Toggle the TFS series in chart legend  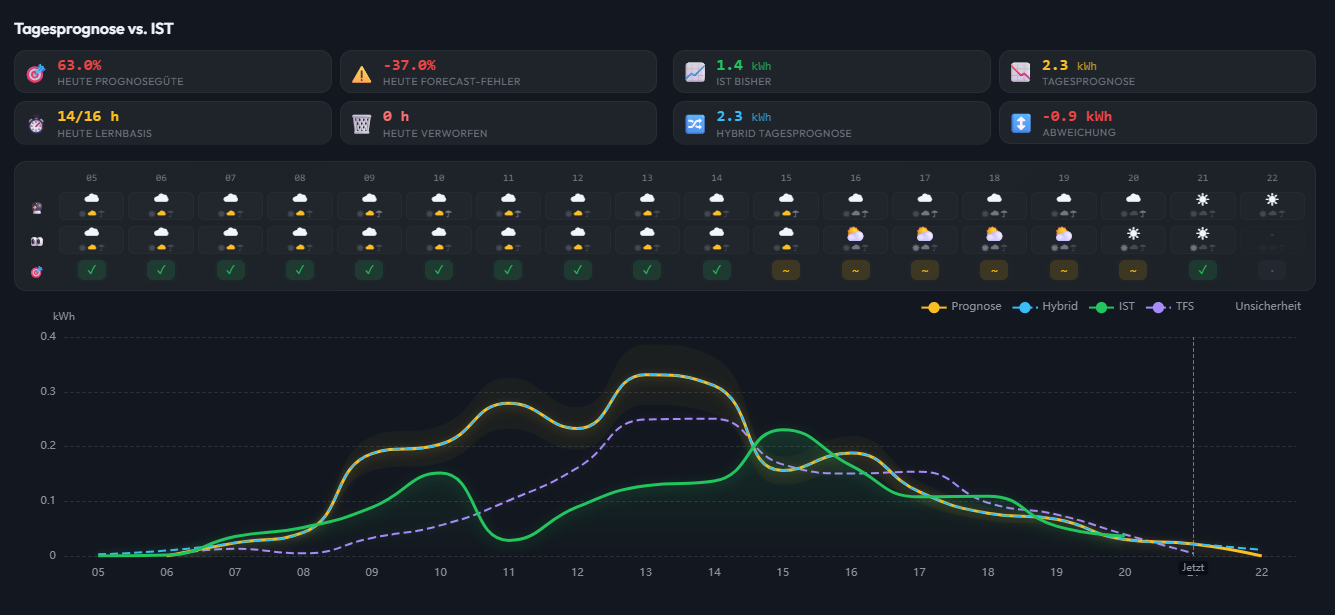tap(1171, 307)
